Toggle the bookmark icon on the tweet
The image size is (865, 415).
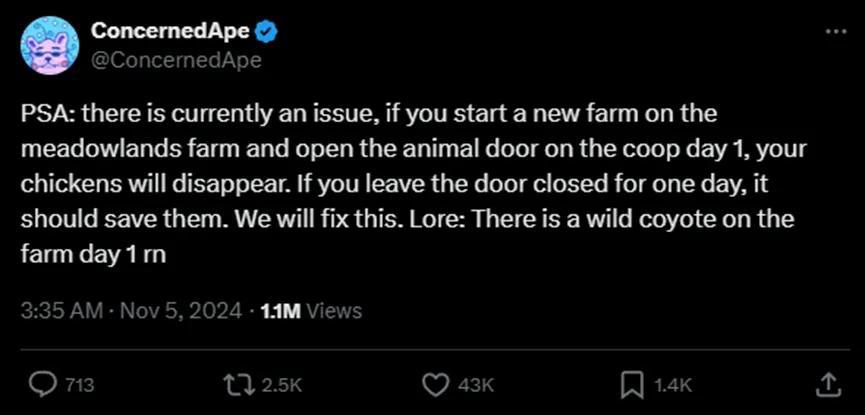[x=632, y=384]
